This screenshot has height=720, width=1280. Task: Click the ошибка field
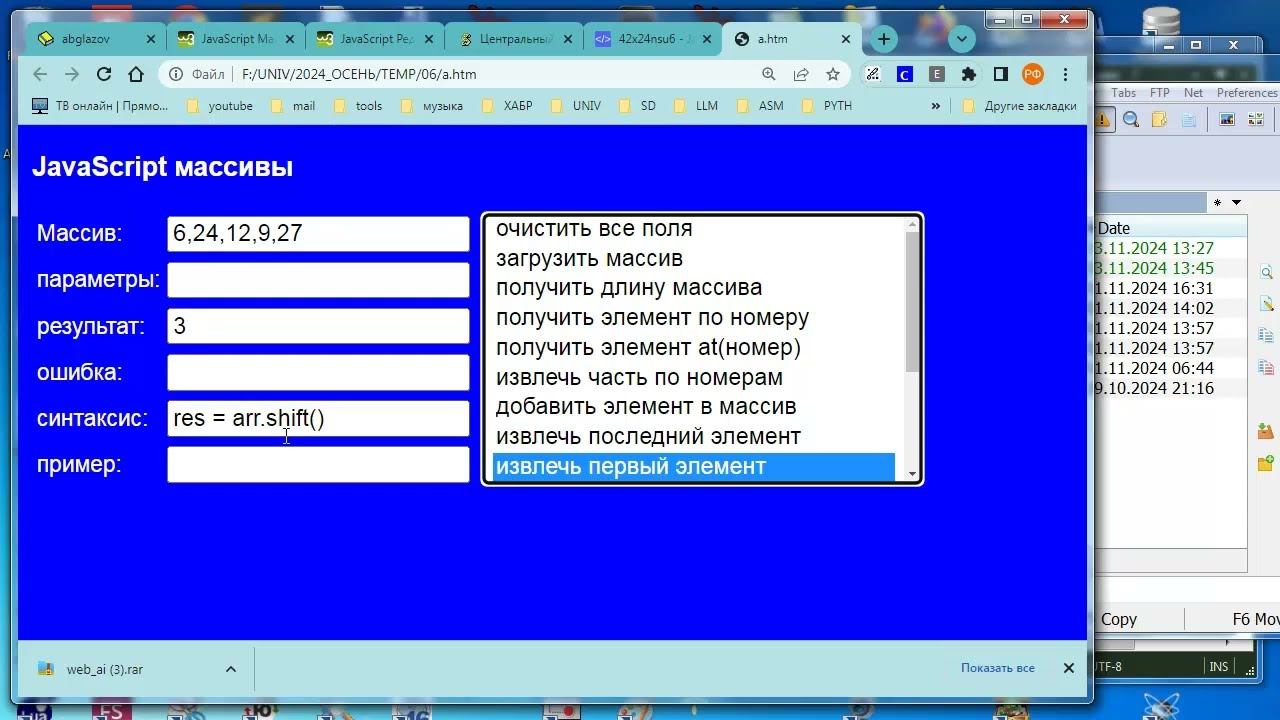click(318, 372)
